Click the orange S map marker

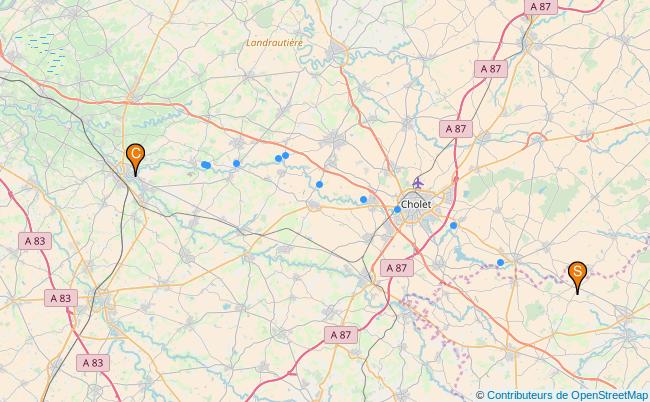tap(577, 277)
